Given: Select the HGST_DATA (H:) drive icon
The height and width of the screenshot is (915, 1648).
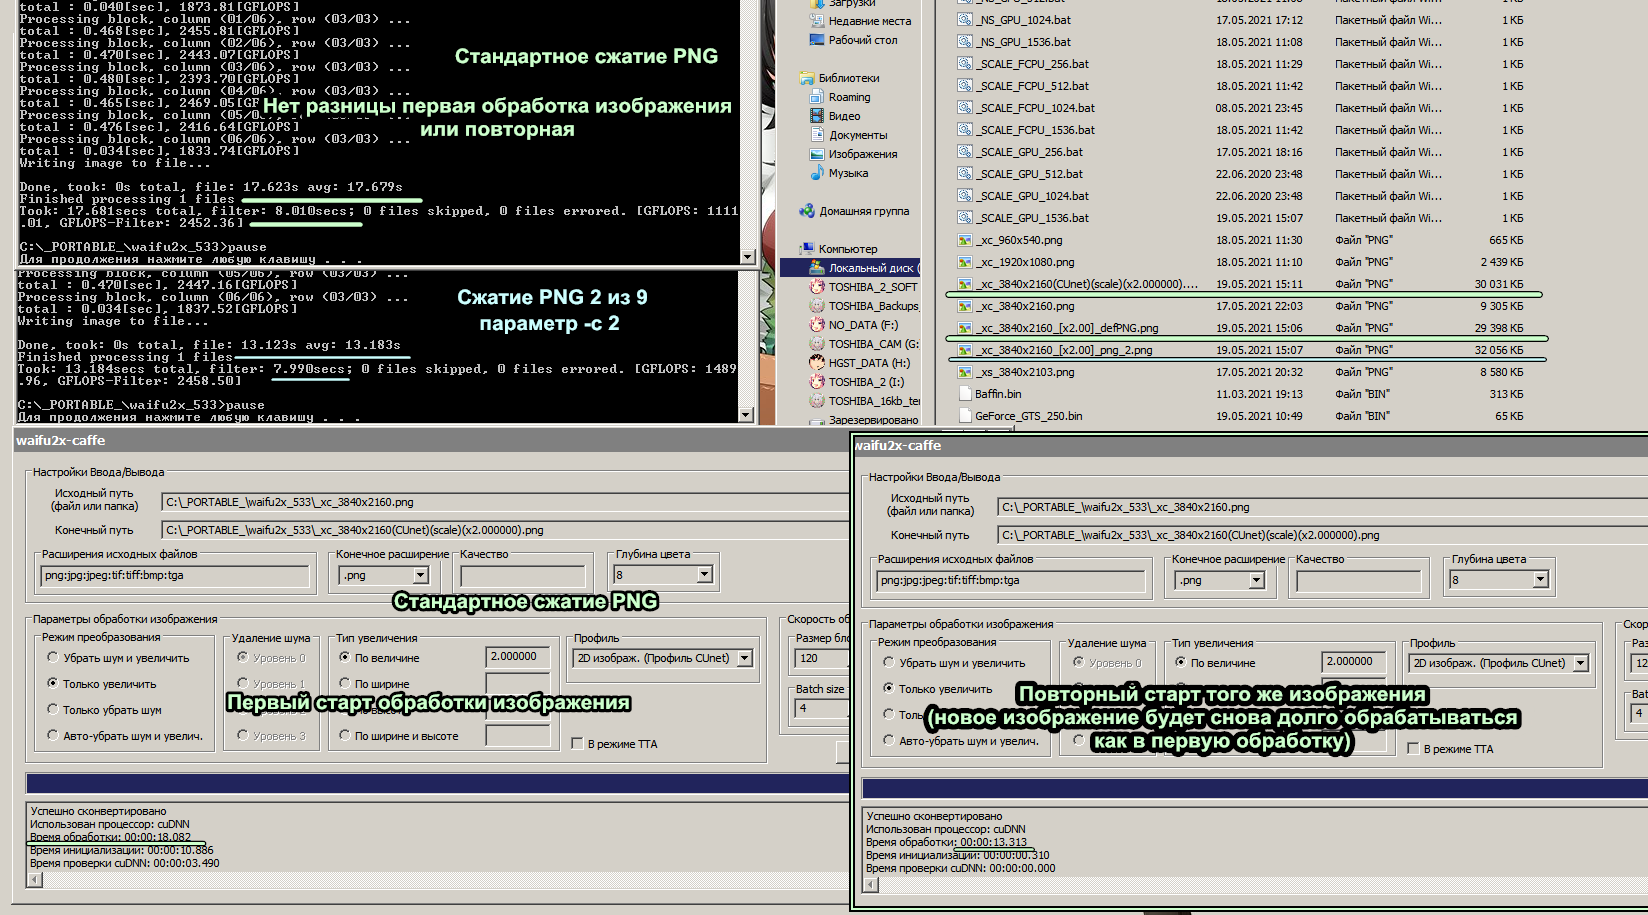Looking at the screenshot, I should click(x=817, y=363).
